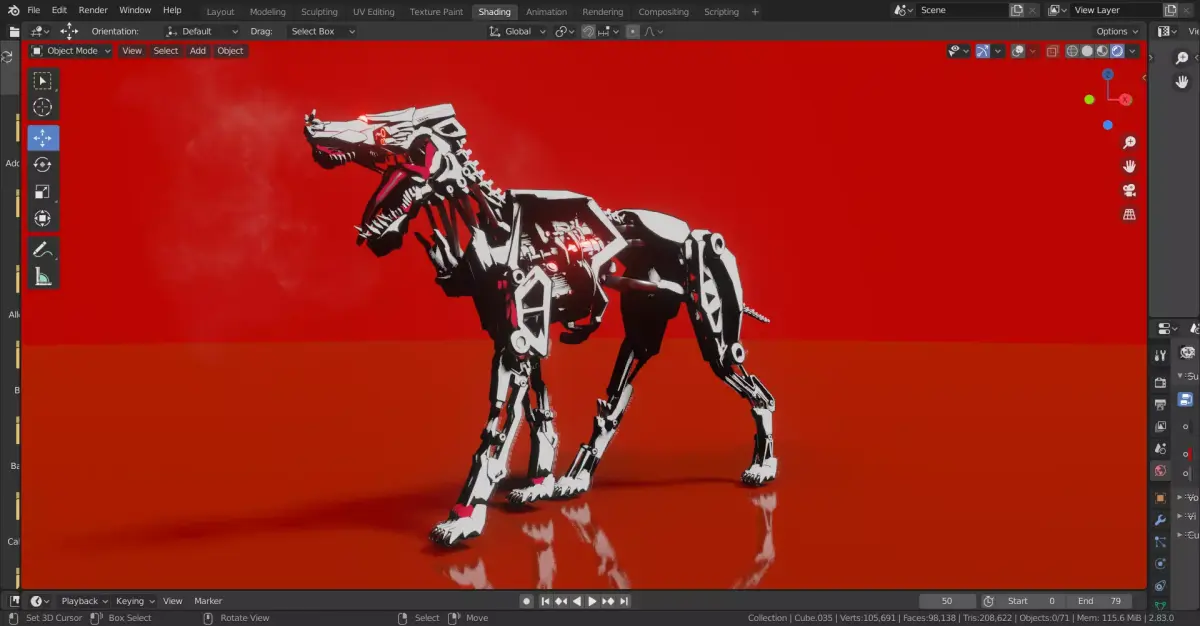Open the Render properties tab
This screenshot has height=626, width=1200.
pyautogui.click(x=1160, y=382)
